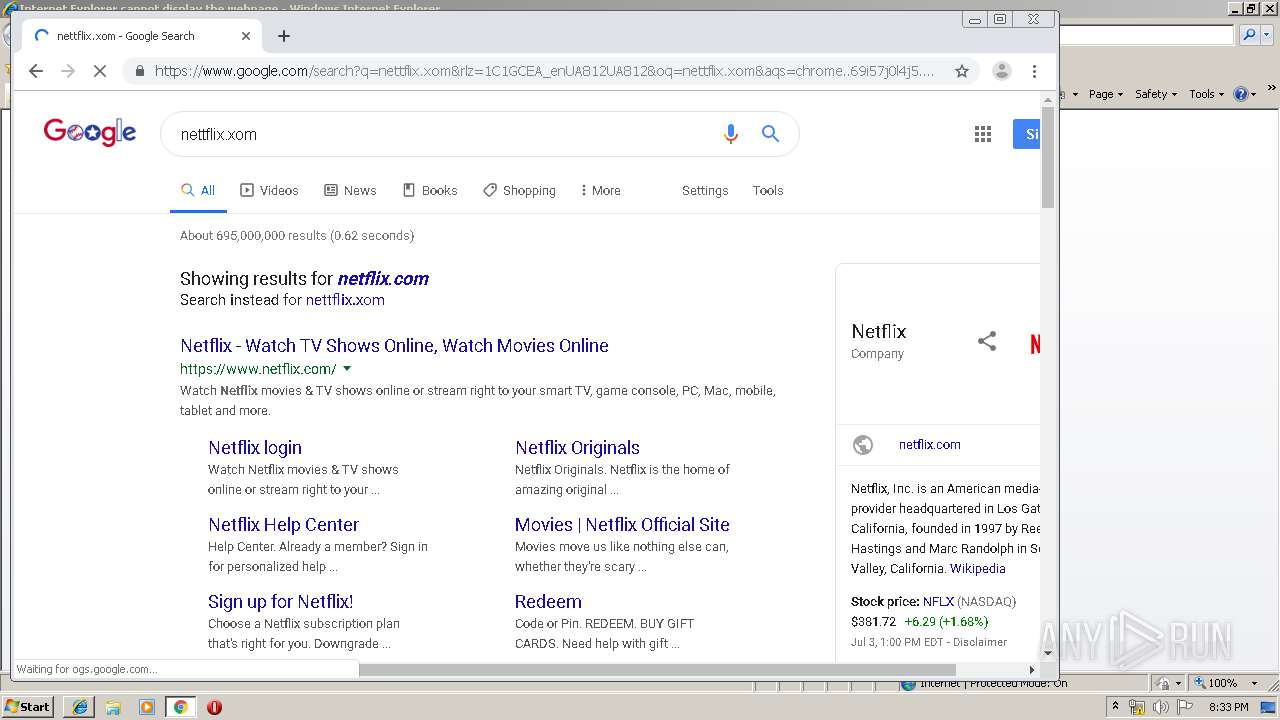Open search Settings
Viewport: 1280px width, 720px height.
click(x=705, y=190)
